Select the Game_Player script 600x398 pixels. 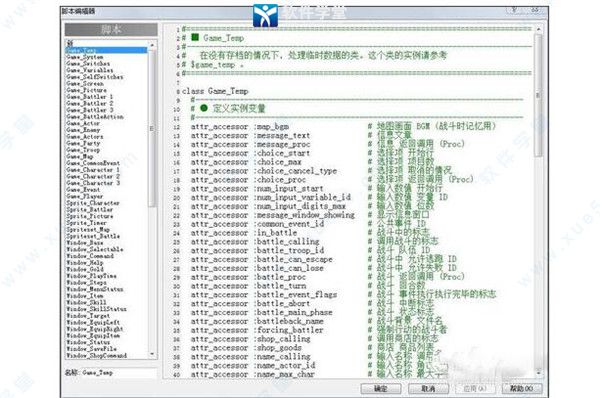point(85,196)
